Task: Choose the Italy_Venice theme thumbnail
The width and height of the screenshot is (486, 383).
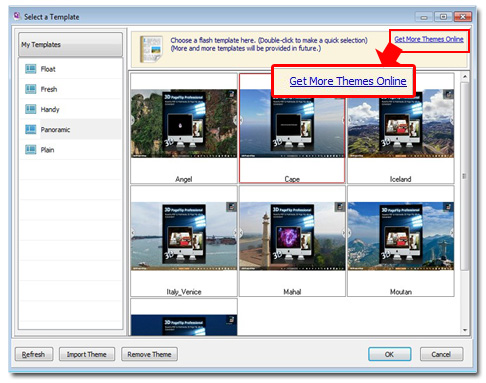Action: tap(184, 236)
